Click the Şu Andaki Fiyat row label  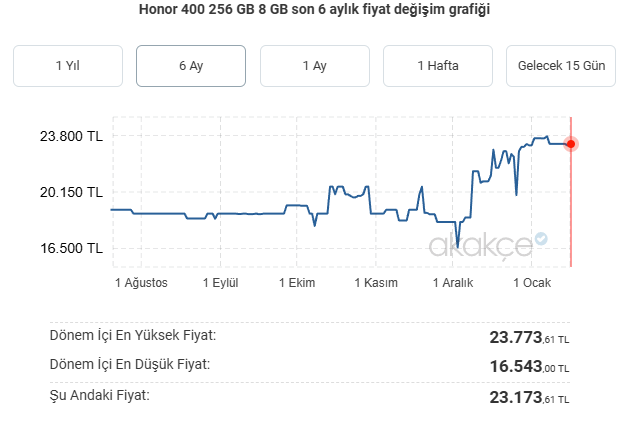coord(99,396)
